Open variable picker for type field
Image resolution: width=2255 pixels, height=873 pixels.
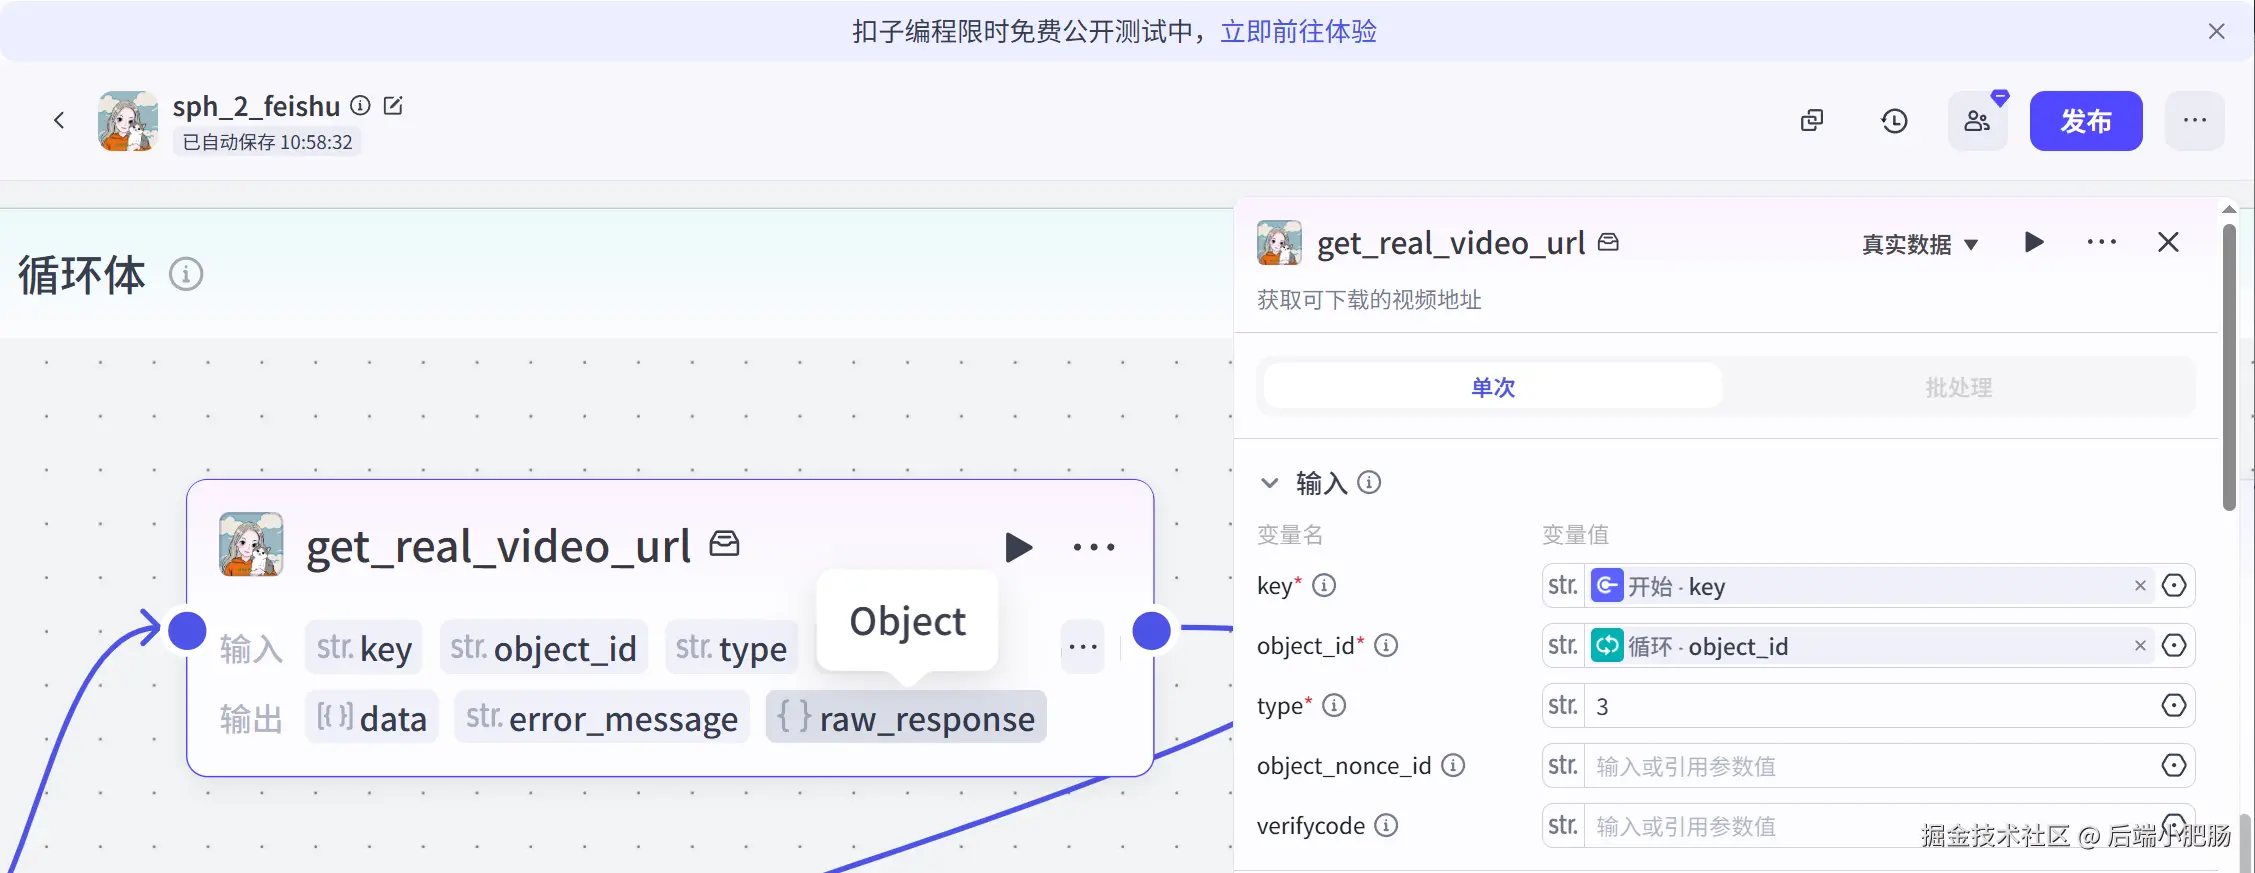[2174, 705]
